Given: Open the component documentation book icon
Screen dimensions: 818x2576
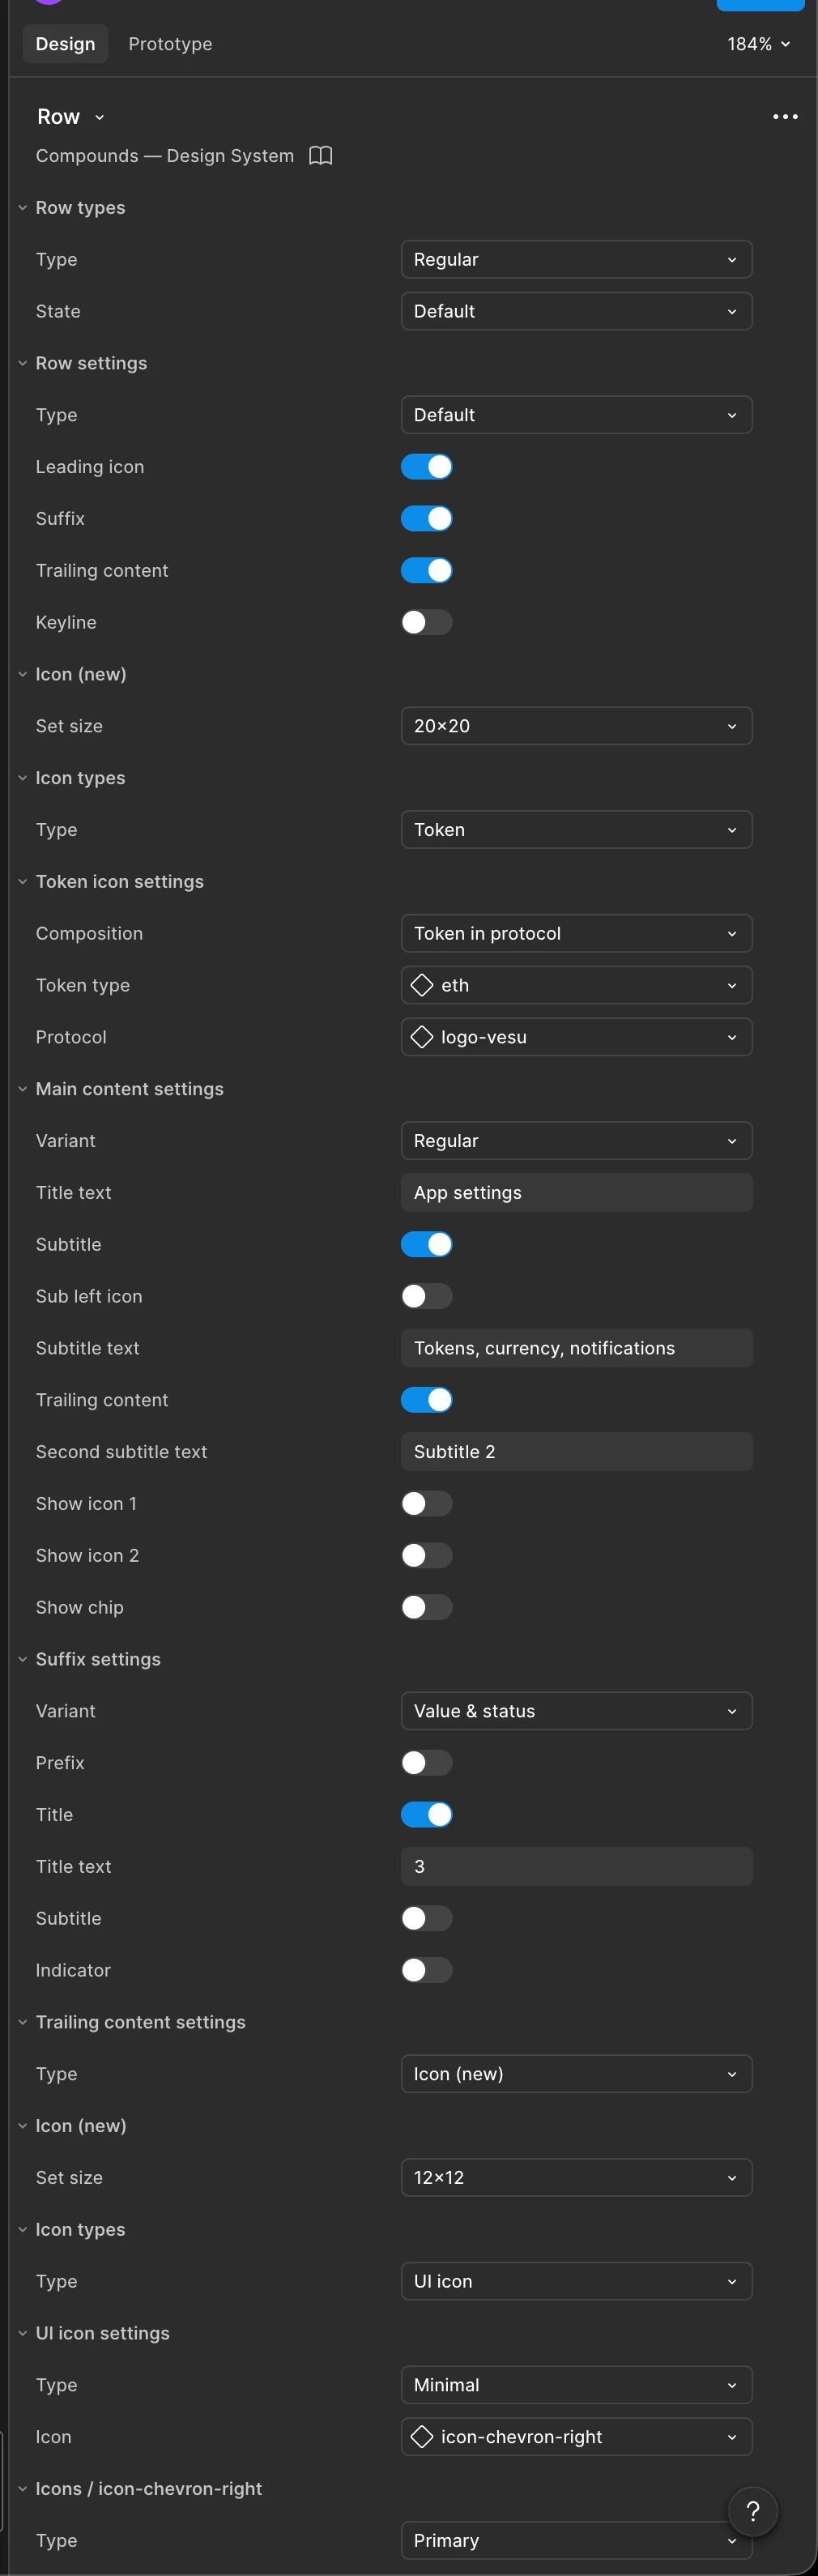Looking at the screenshot, I should point(320,156).
